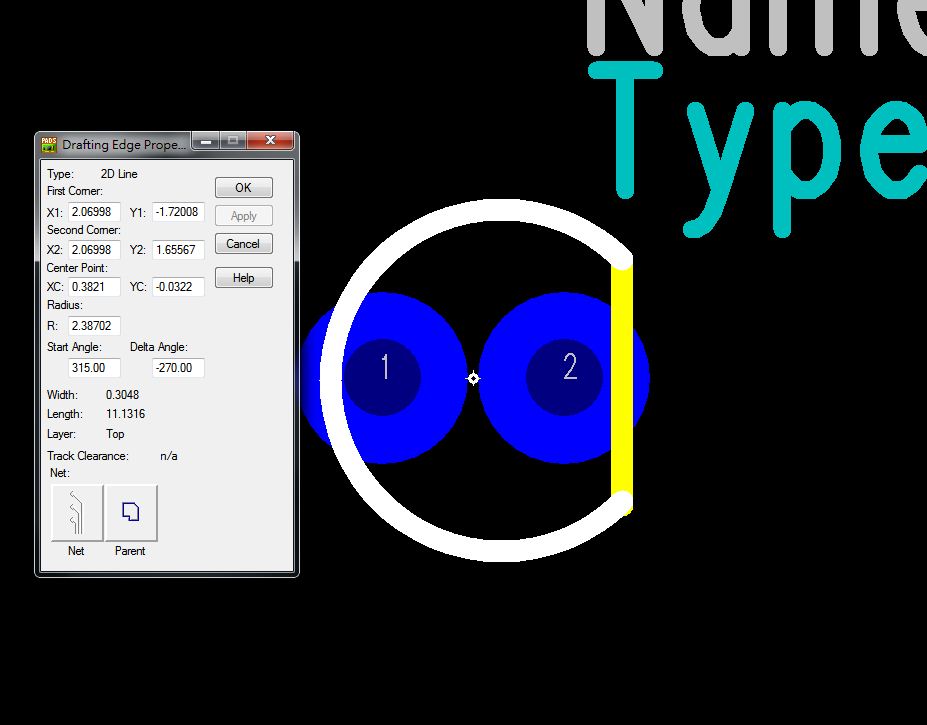Select the white arc outline

coord(331,378)
